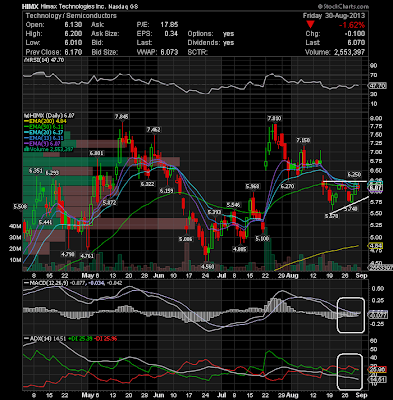Click the RSI(14) indicator icon label
393x400 pixels.
[x=24, y=60]
